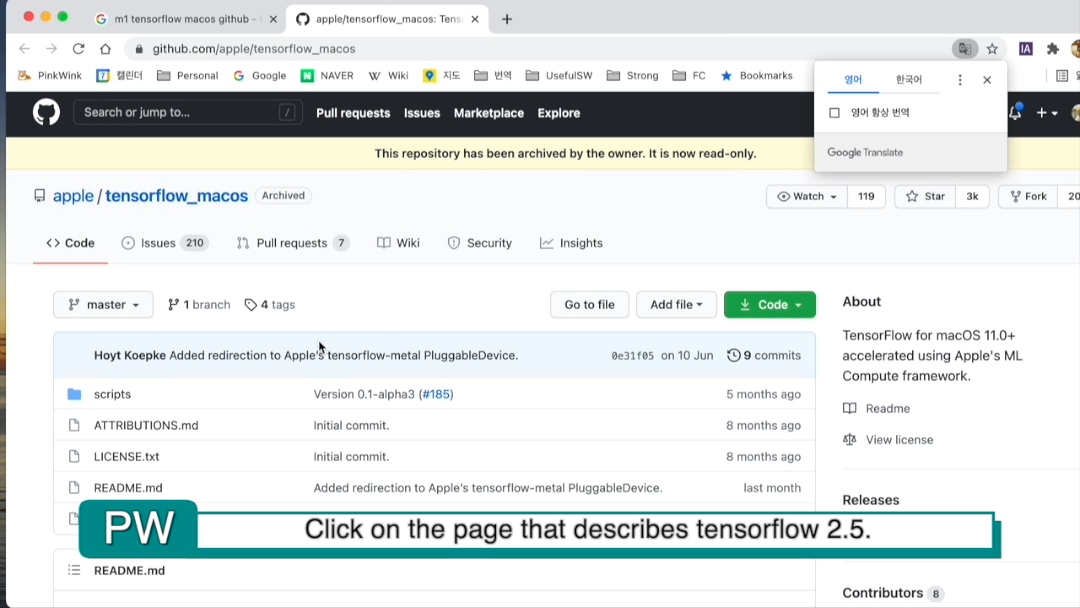Star the tensorflow_macos repository

pos(925,196)
